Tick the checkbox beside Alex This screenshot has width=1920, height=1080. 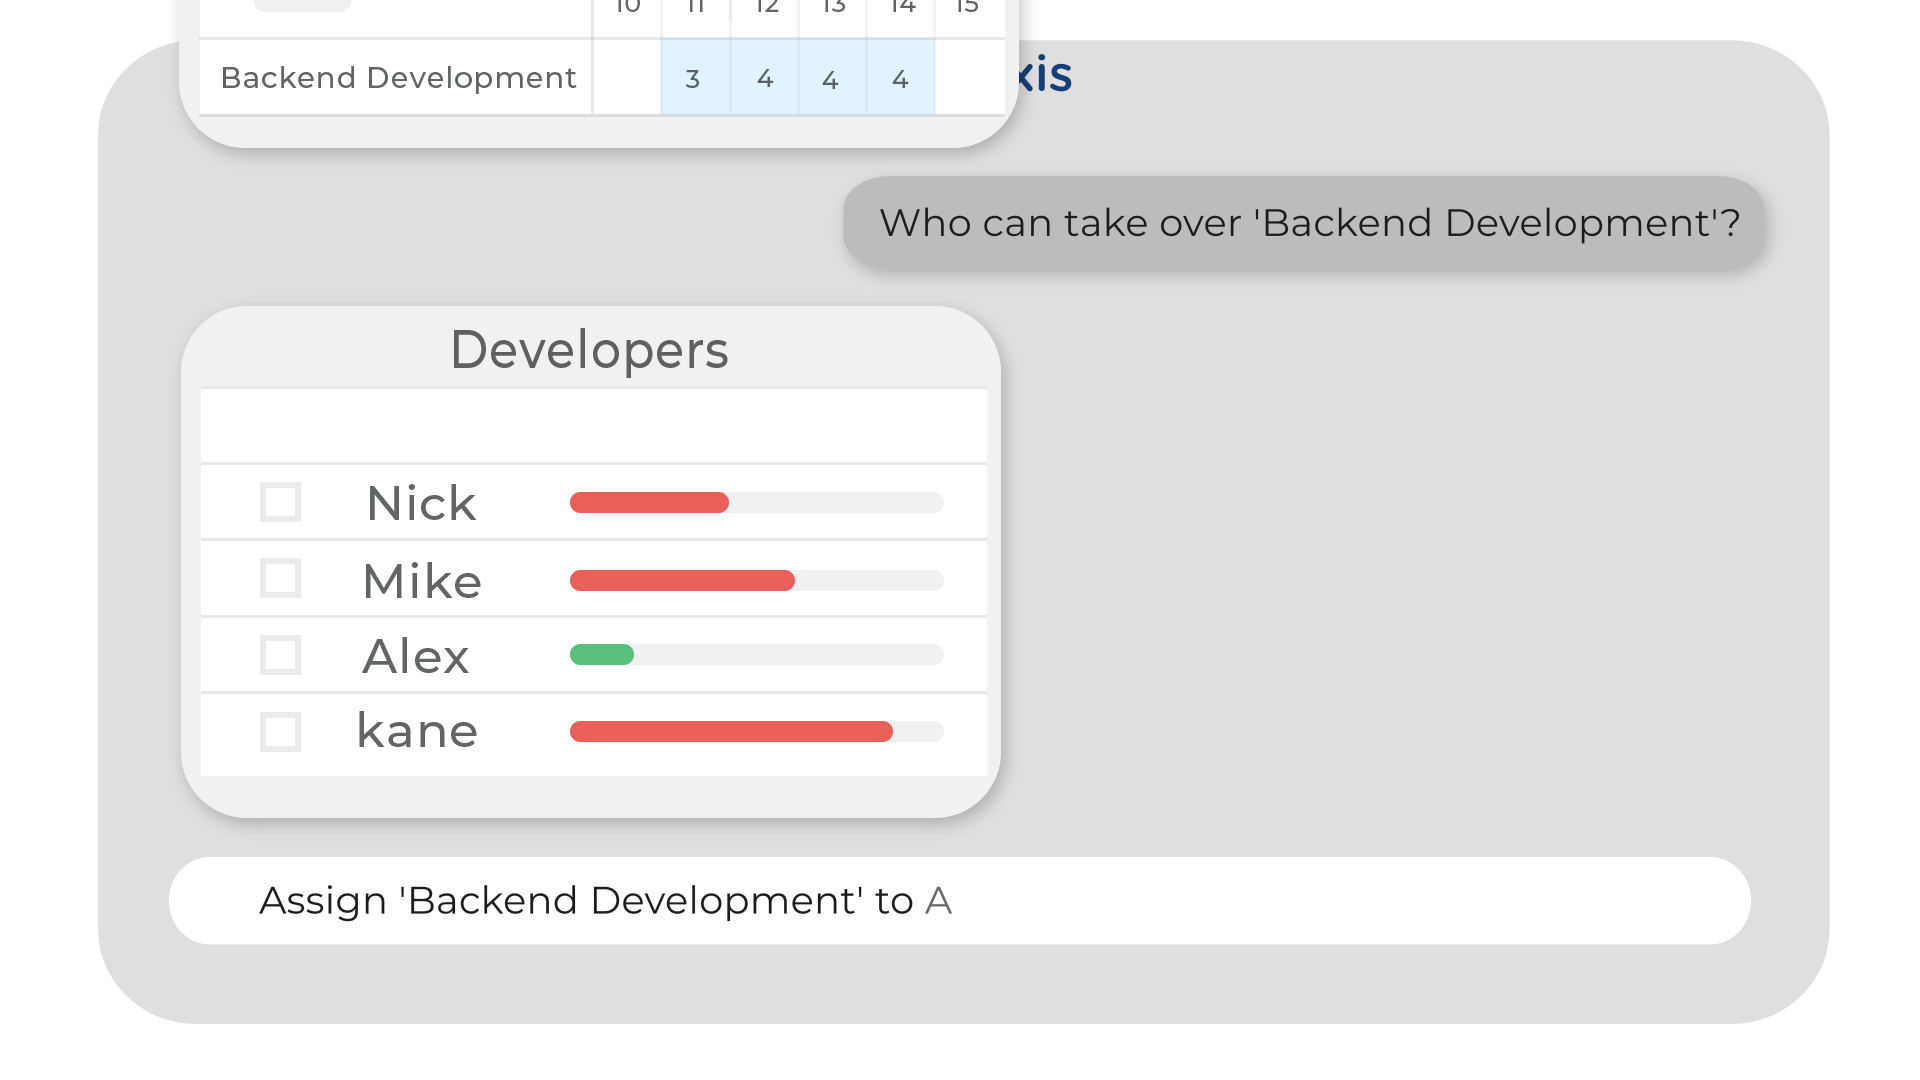tap(280, 655)
